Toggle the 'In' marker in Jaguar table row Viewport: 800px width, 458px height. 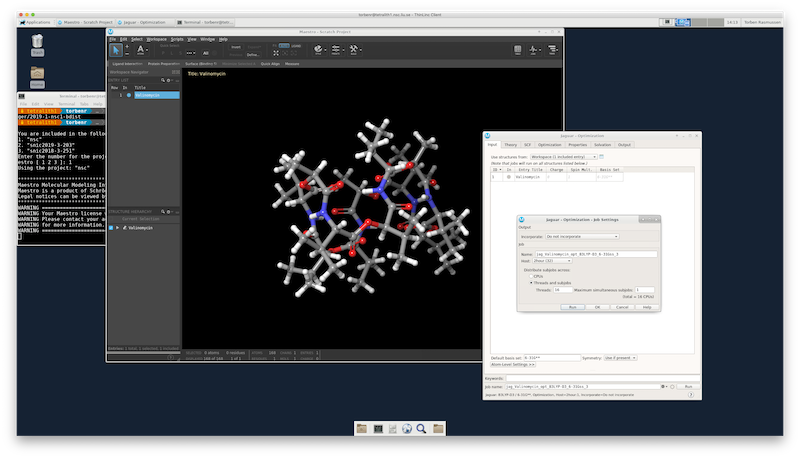click(509, 177)
